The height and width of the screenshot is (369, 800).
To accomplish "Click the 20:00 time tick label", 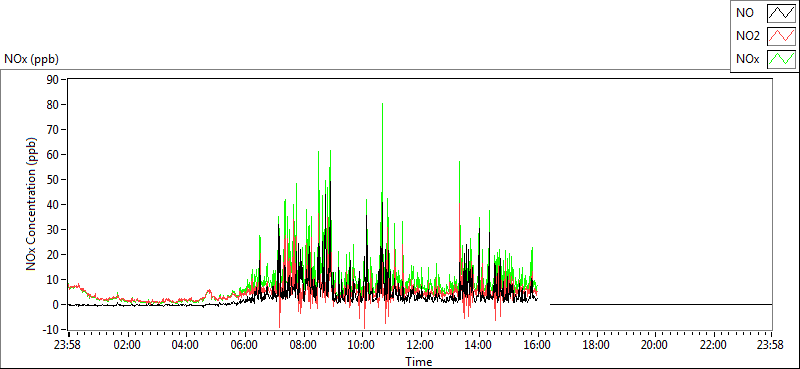I will pyautogui.click(x=655, y=345).
